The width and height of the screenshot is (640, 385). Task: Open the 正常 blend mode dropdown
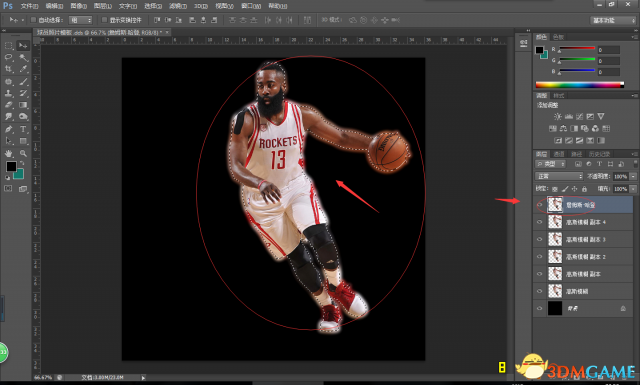559,176
